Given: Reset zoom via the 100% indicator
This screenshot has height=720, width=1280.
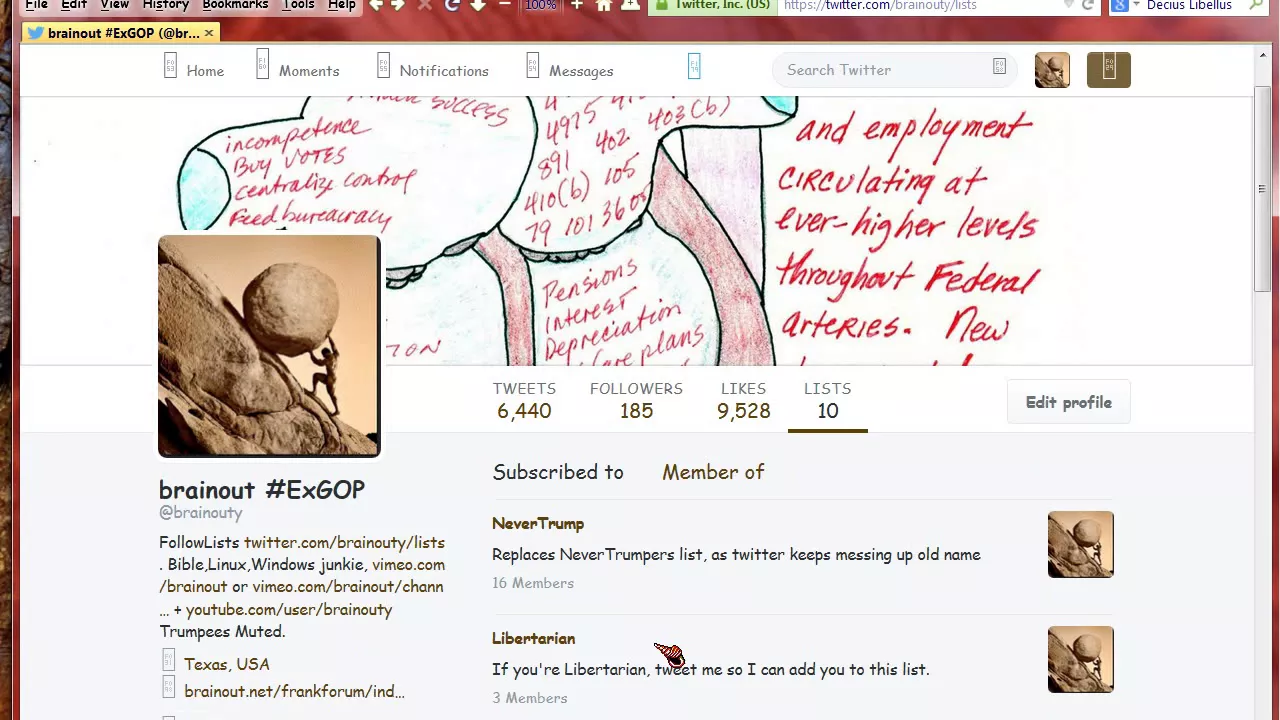Looking at the screenshot, I should click(x=541, y=5).
